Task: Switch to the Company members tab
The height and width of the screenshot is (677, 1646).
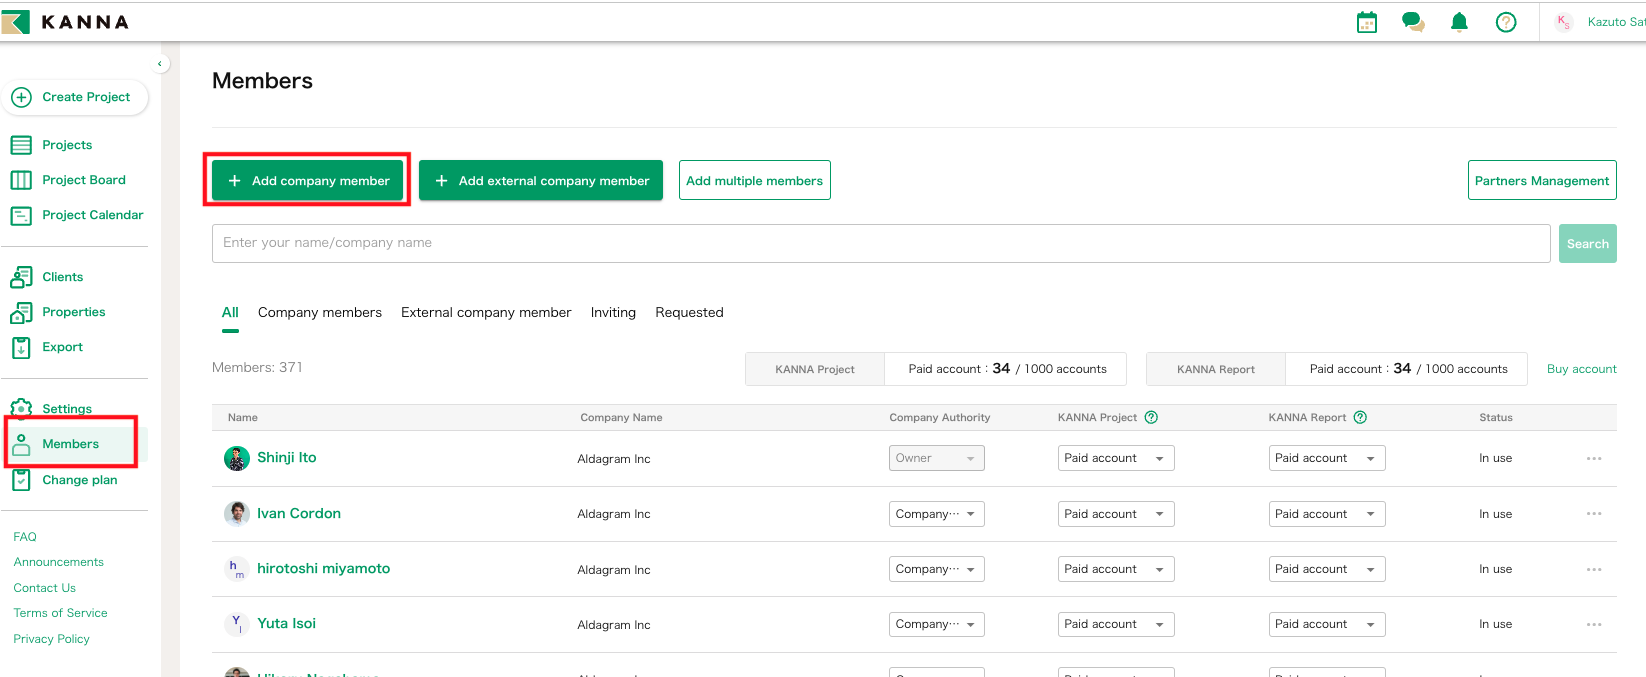Action: point(320,312)
